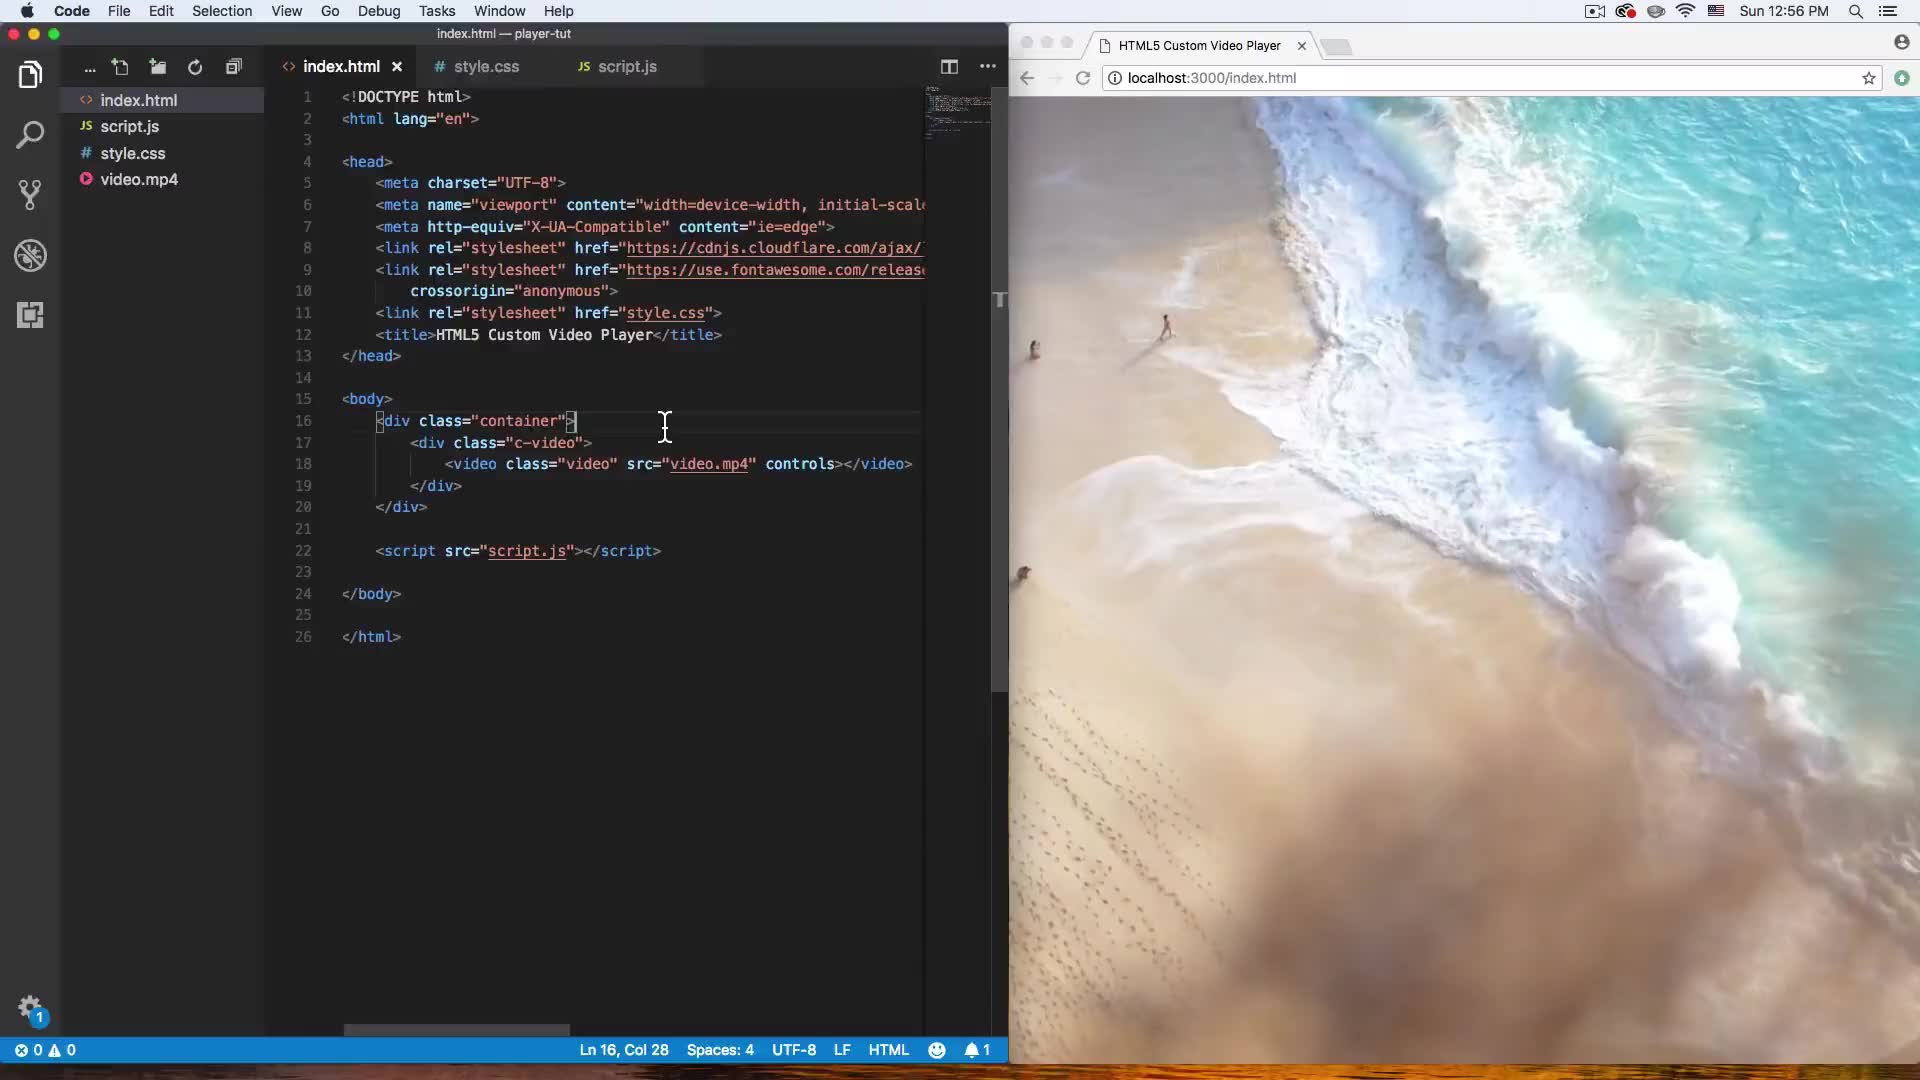
Task: Refresh the Explorer file list
Action: coord(195,67)
